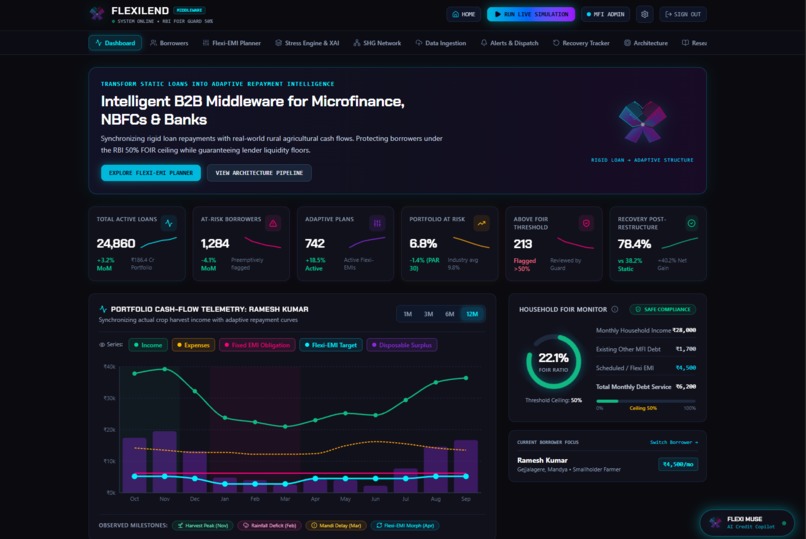The height and width of the screenshot is (539, 806).
Task: Click the warning triangle icon on At-Risk Borrowers card
Action: [x=273, y=223]
